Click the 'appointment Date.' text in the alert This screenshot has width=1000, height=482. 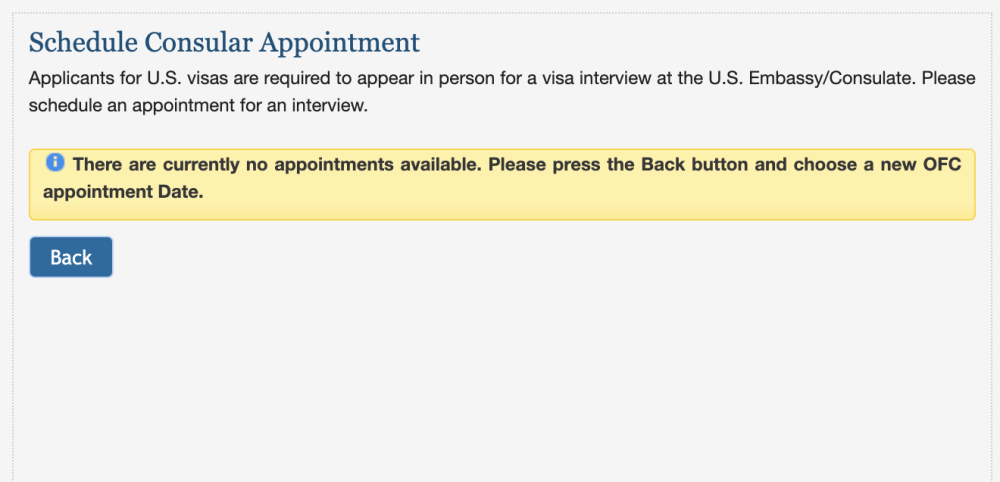click(123, 193)
